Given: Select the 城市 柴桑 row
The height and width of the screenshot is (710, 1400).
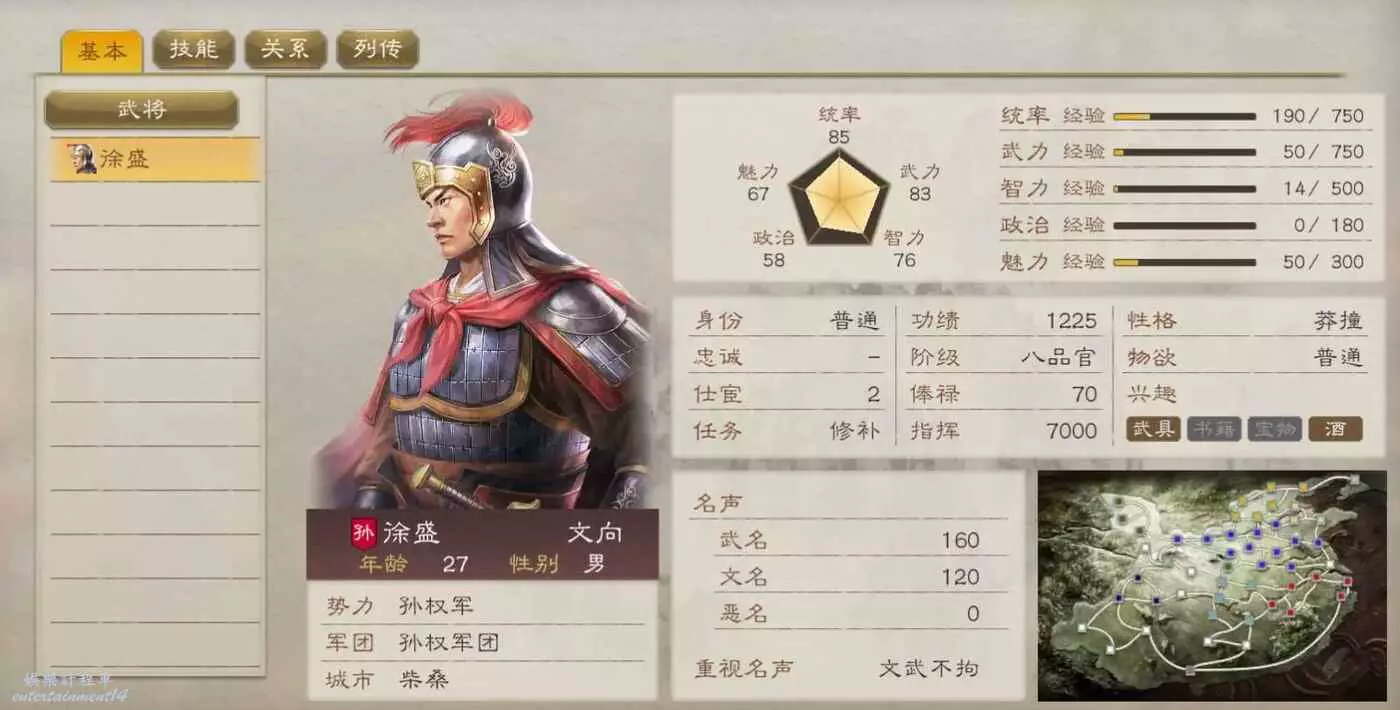Looking at the screenshot, I should tap(482, 680).
